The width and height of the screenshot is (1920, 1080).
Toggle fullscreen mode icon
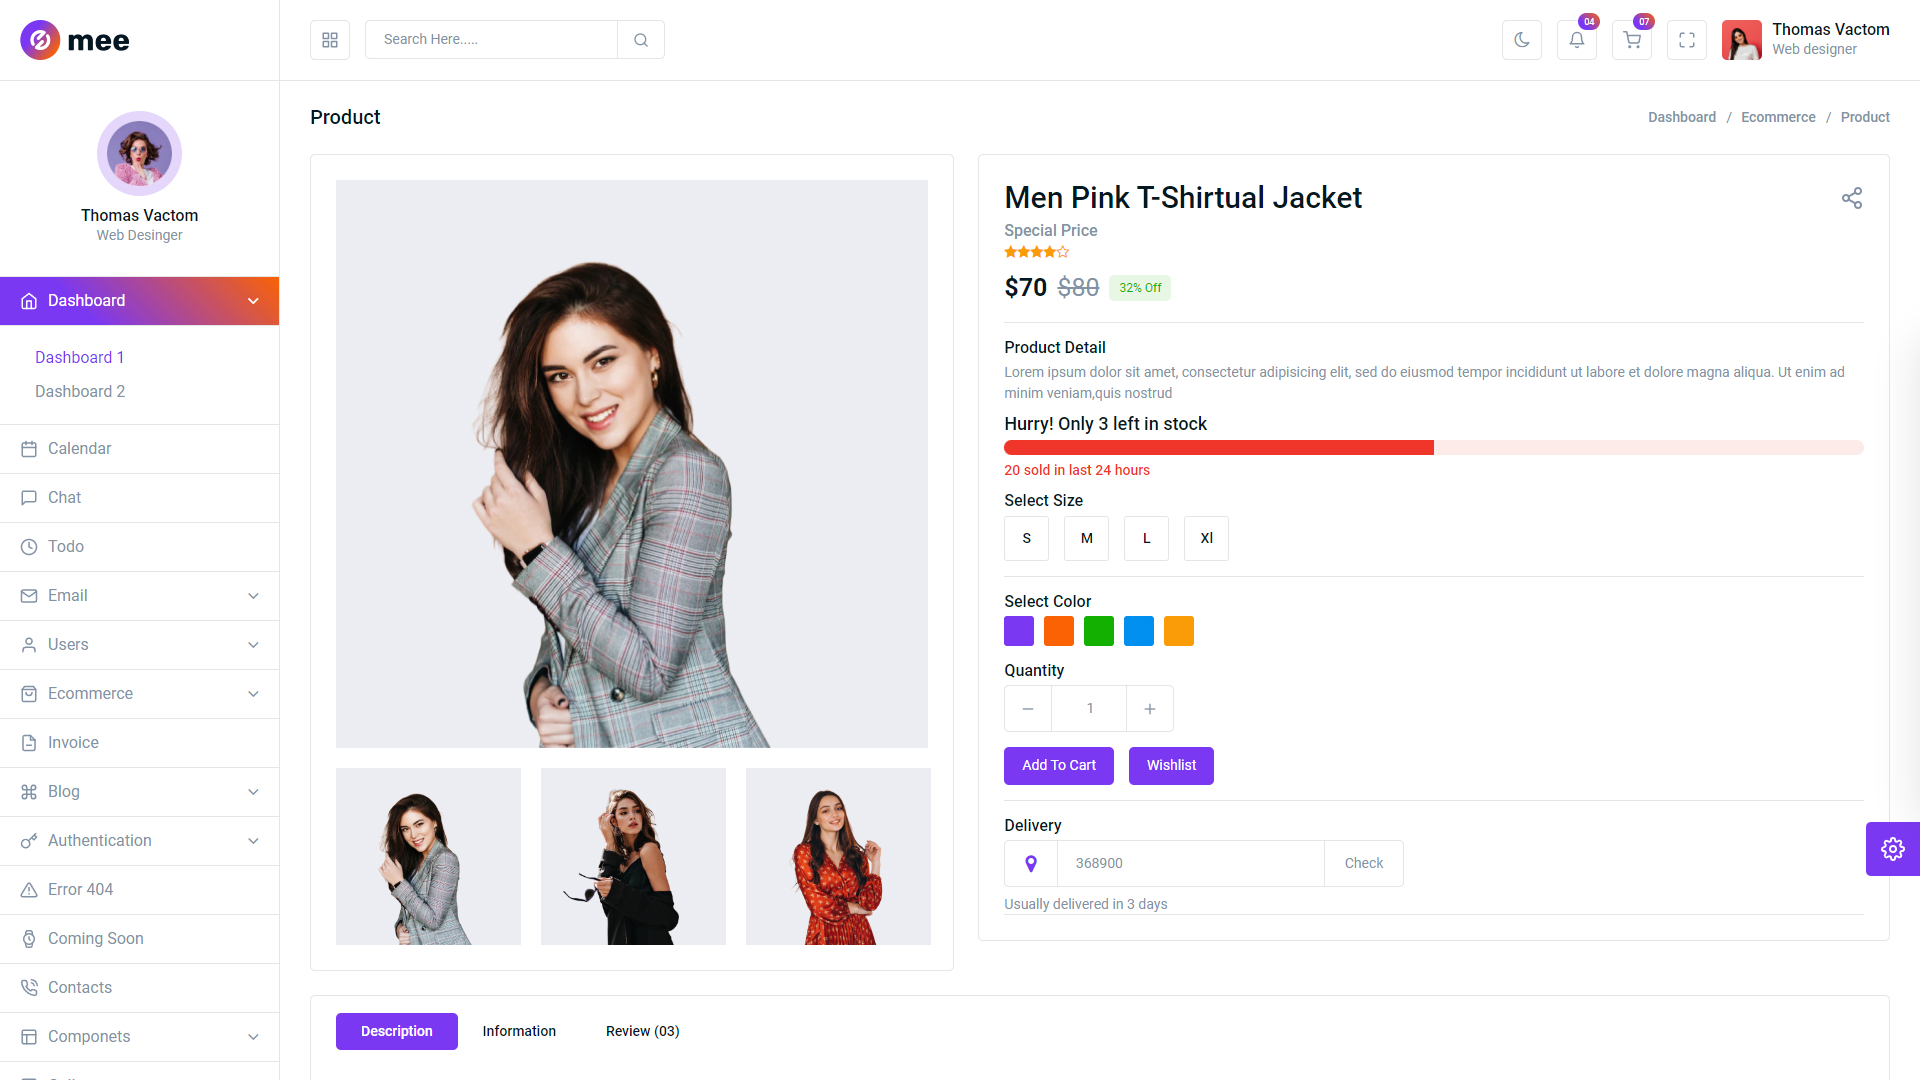(x=1686, y=40)
